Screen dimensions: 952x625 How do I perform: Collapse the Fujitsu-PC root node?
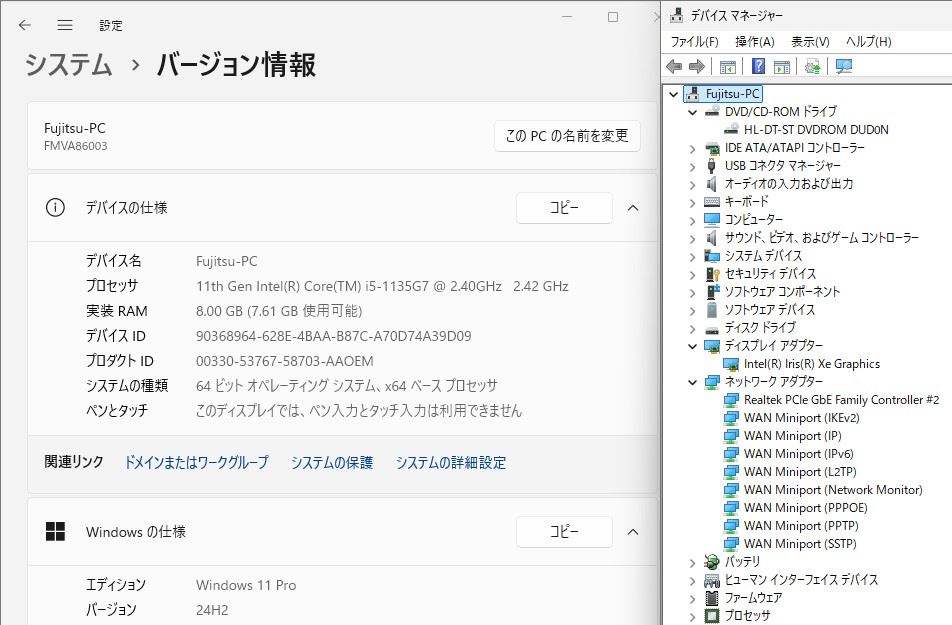click(x=673, y=94)
